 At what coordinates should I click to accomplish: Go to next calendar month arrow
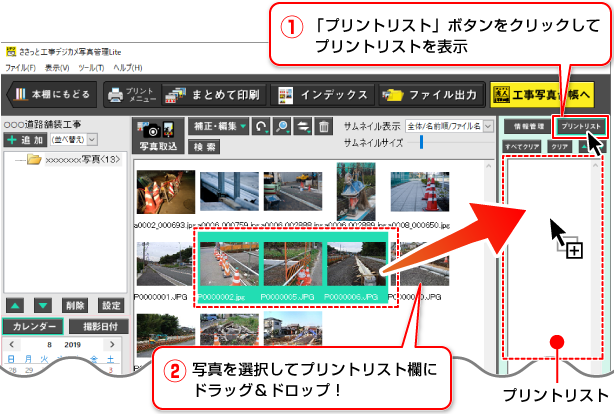pos(112,345)
